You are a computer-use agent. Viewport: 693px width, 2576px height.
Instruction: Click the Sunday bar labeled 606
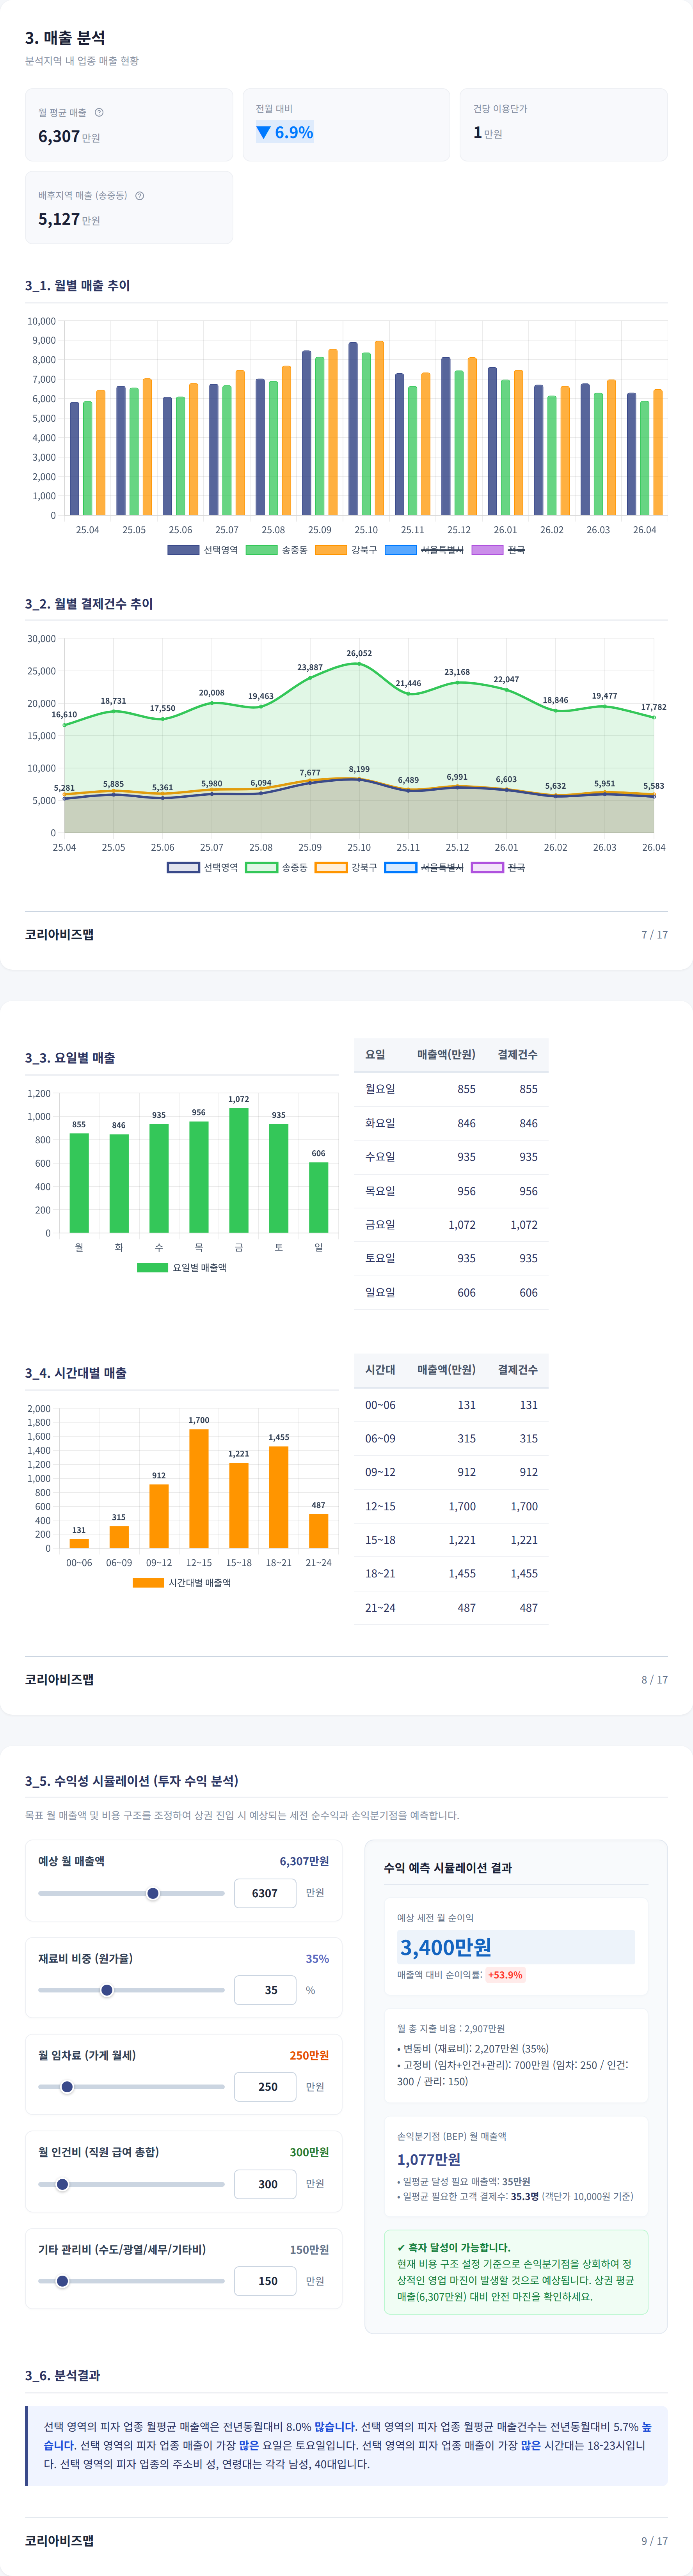(318, 1197)
